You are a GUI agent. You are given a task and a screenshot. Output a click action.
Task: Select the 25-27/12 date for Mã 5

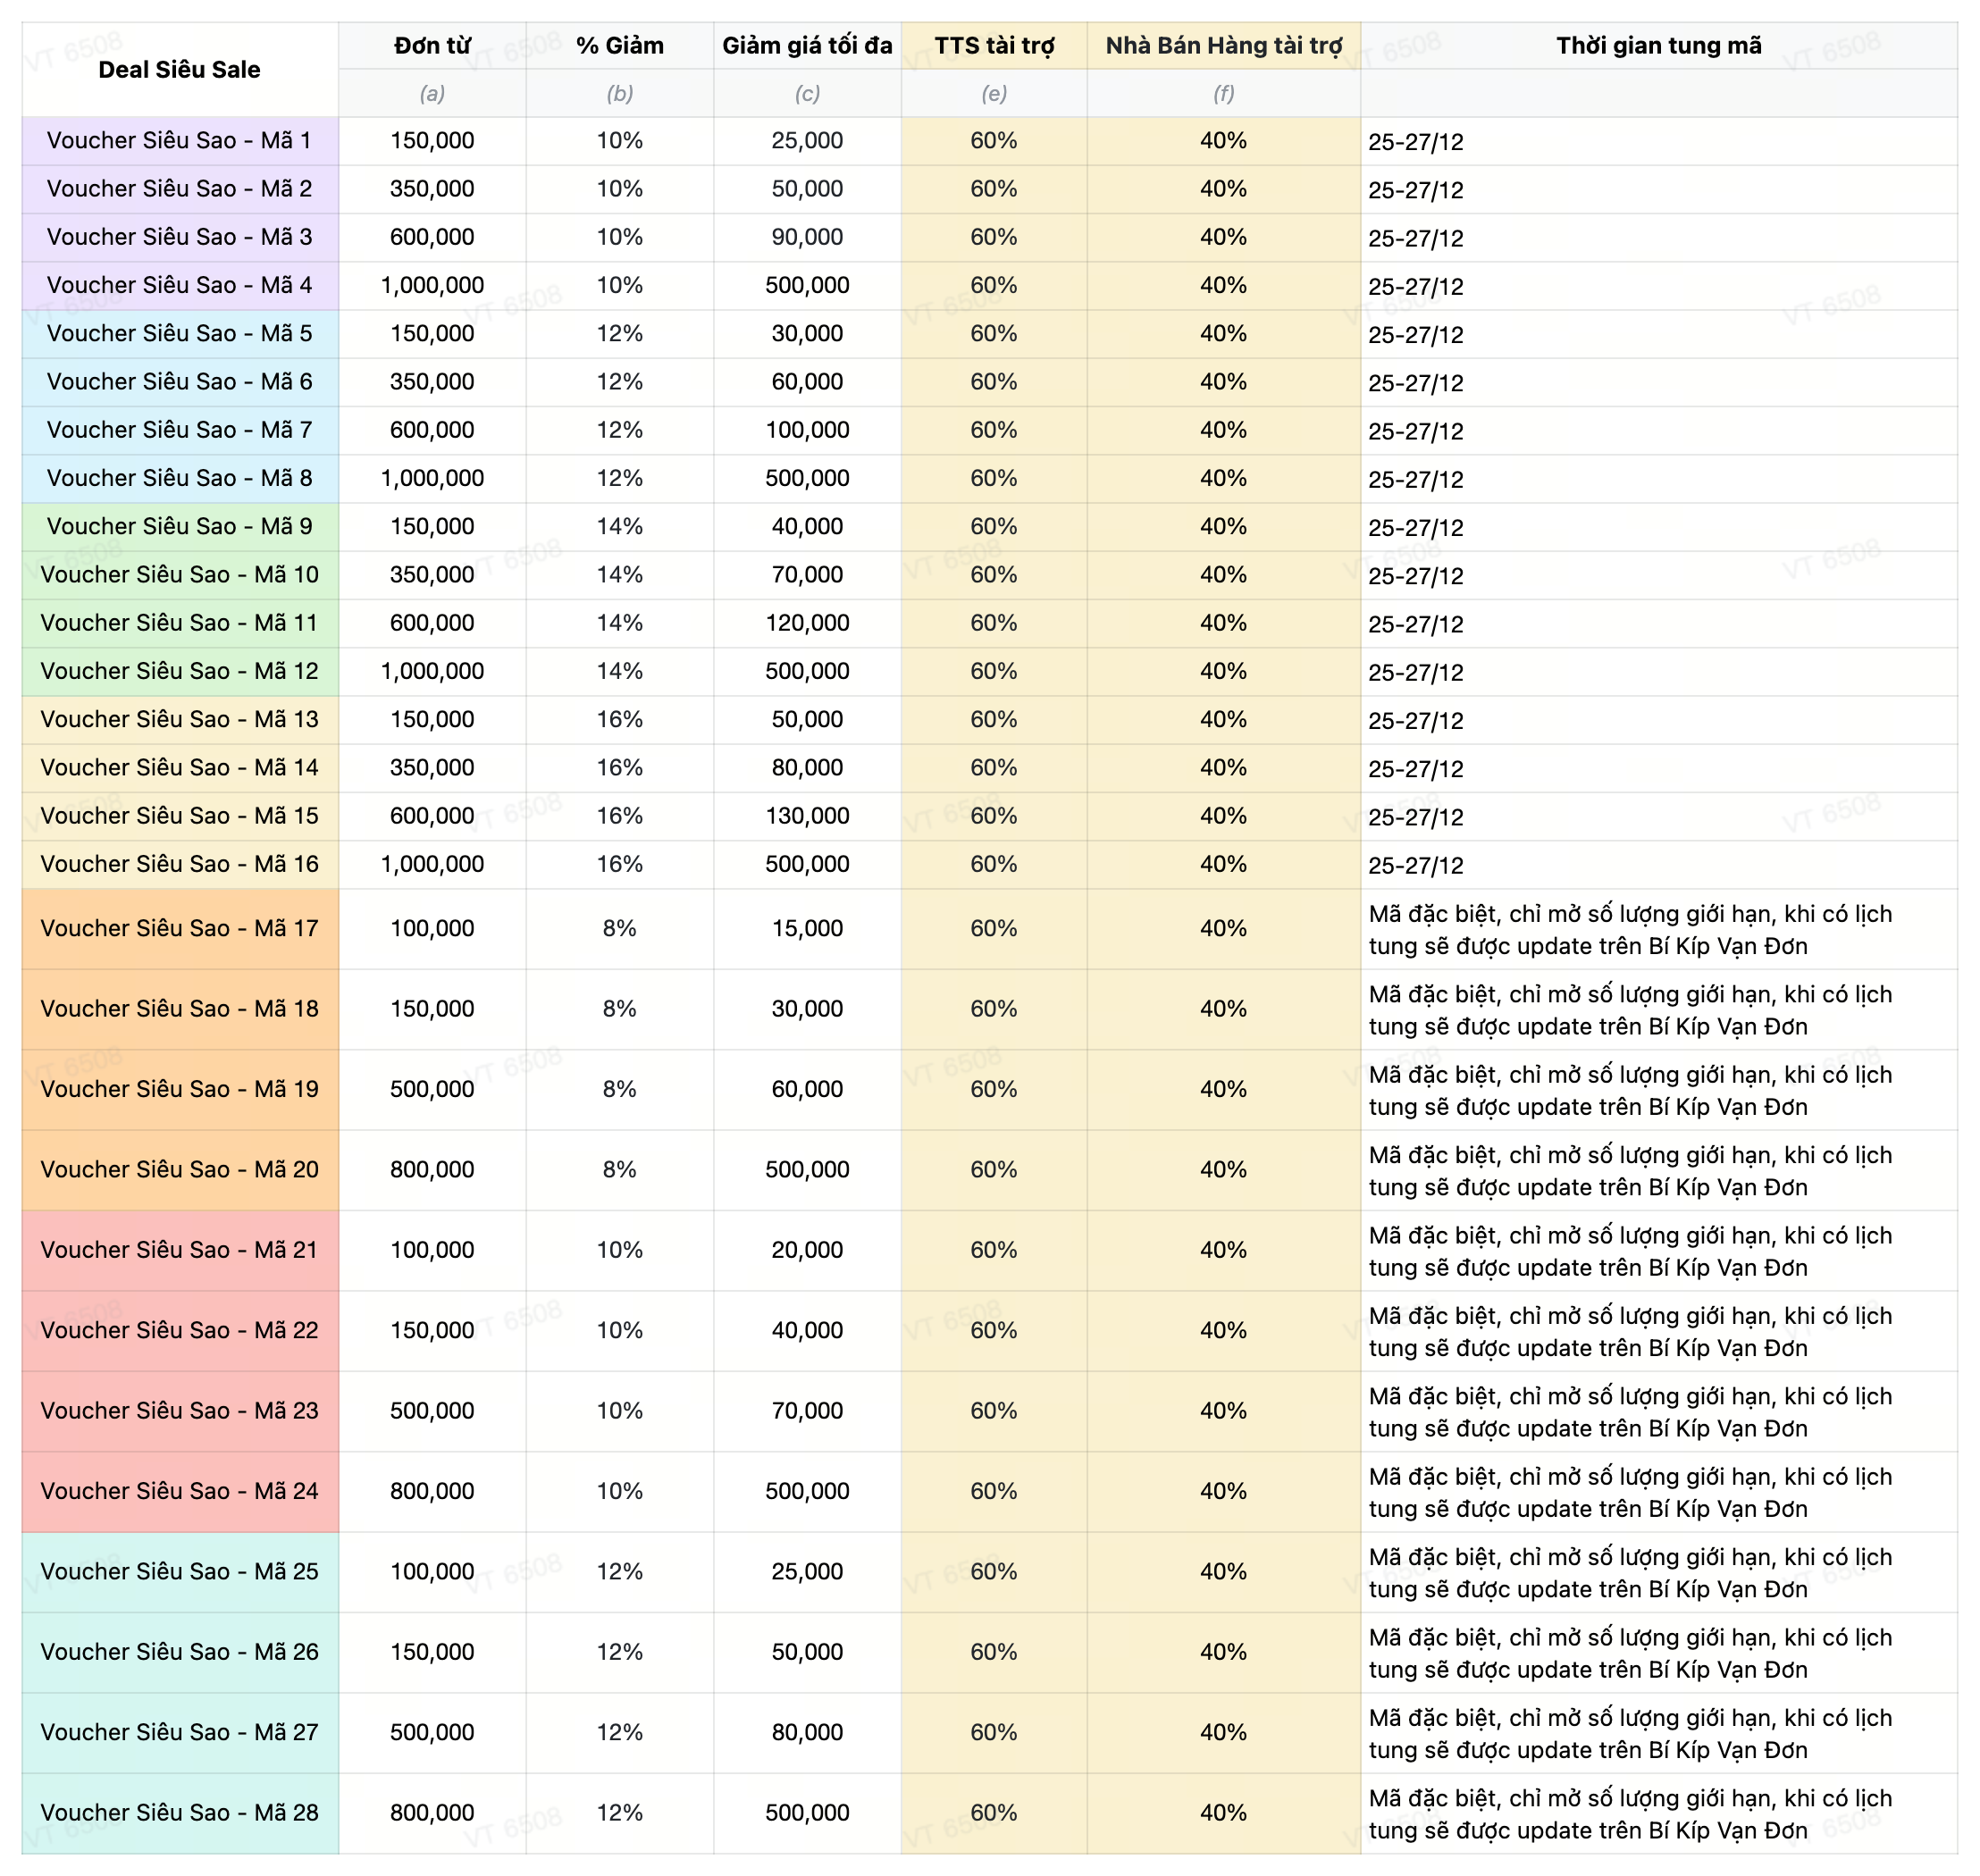click(x=1415, y=334)
